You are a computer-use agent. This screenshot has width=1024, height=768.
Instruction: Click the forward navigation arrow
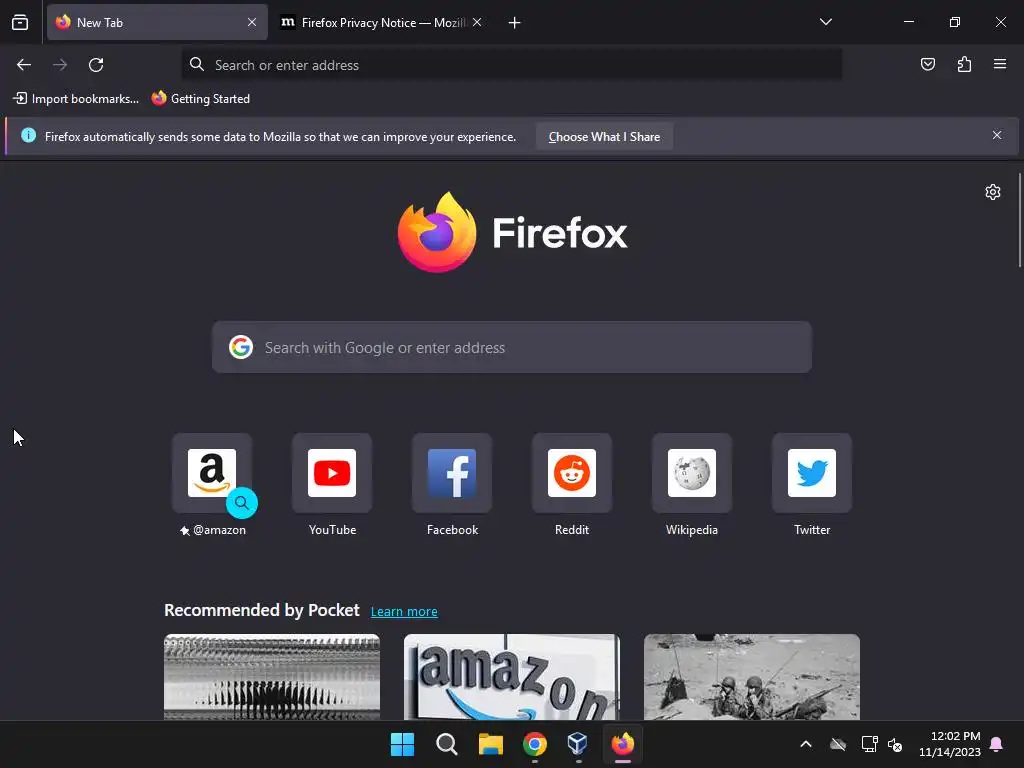pos(60,65)
